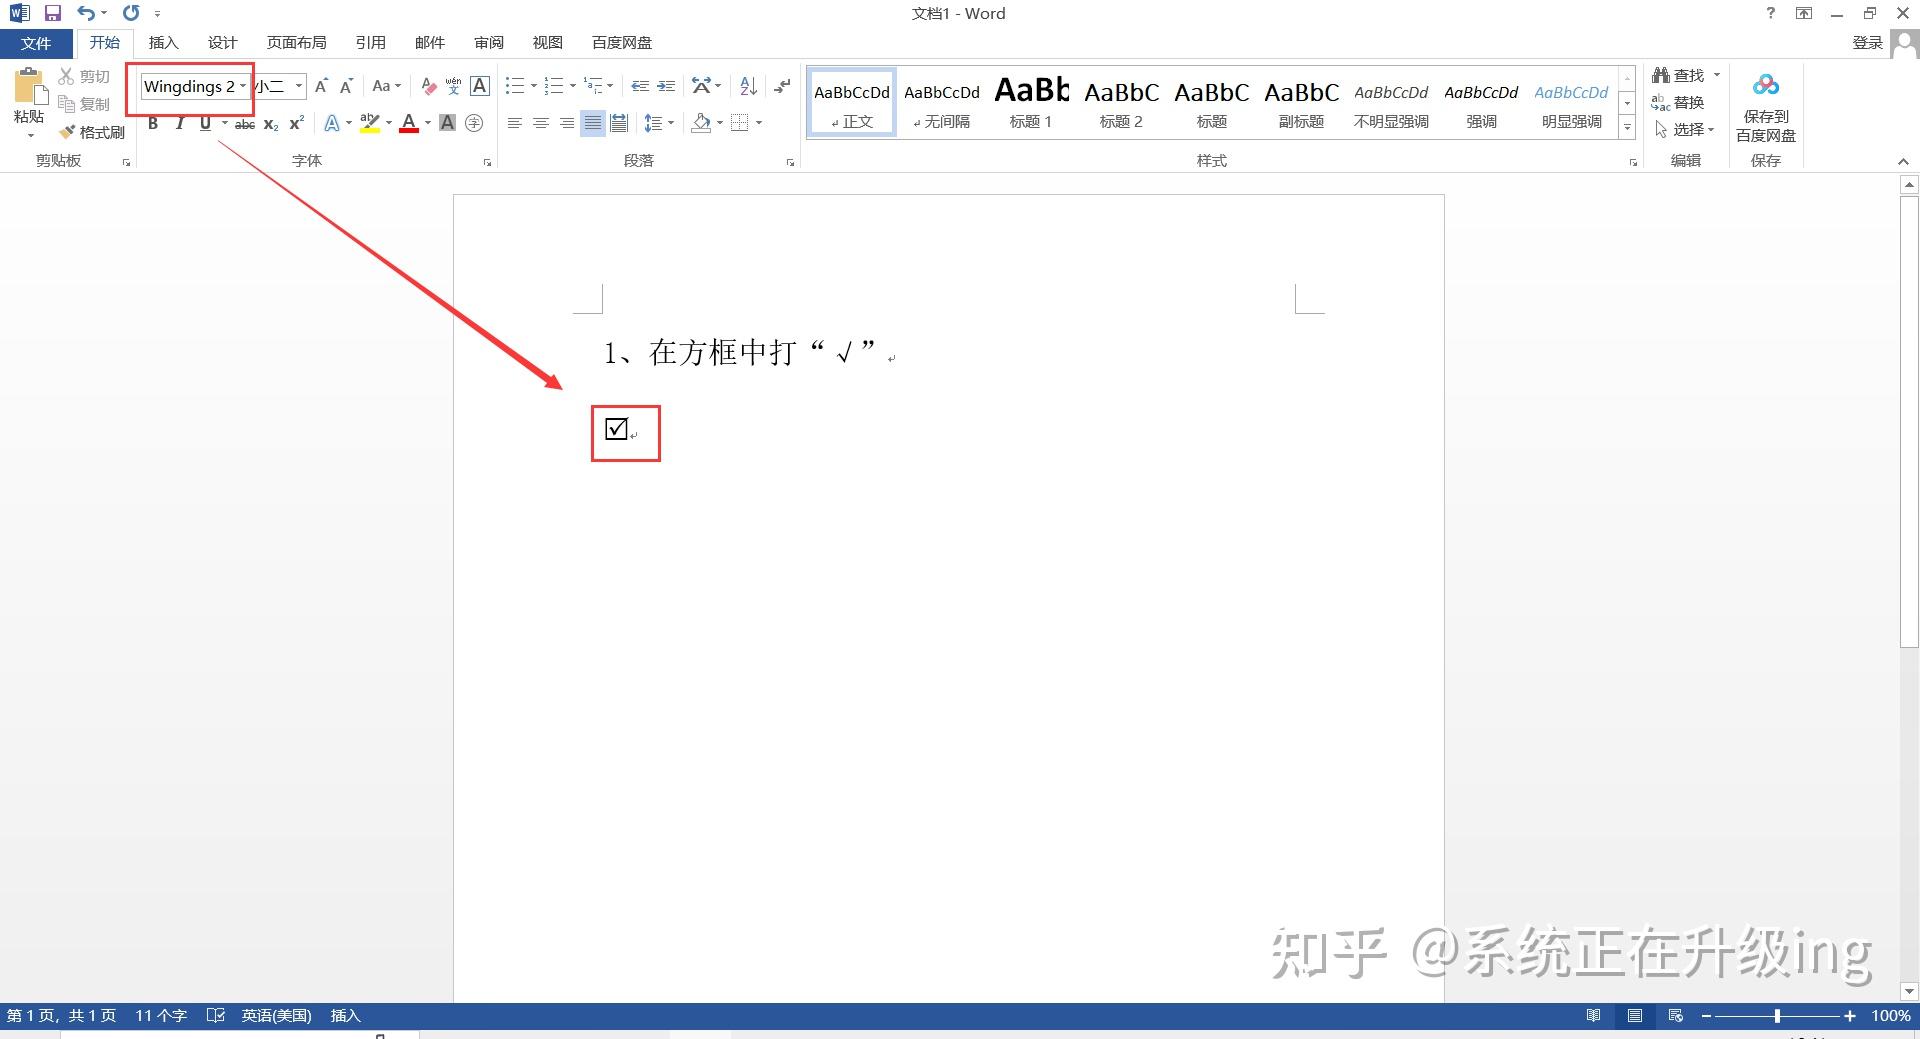Save document to Baidu Netdisk (保存到百度网盘)
The image size is (1920, 1039).
[x=1765, y=103]
